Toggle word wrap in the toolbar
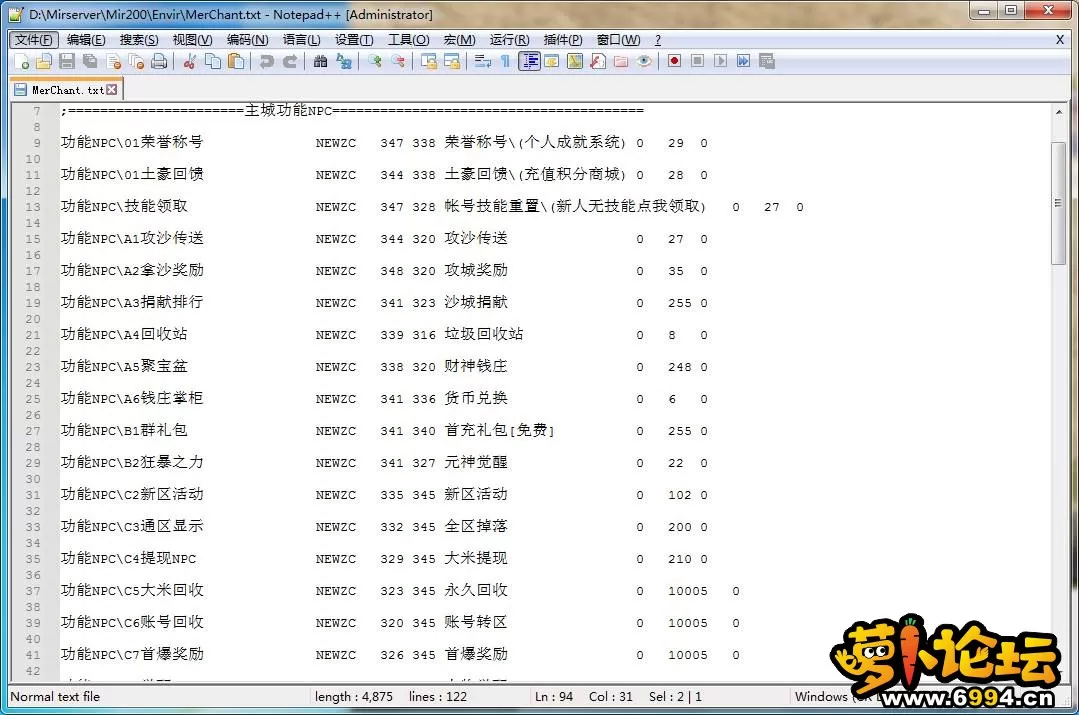The height and width of the screenshot is (715, 1079). [483, 62]
